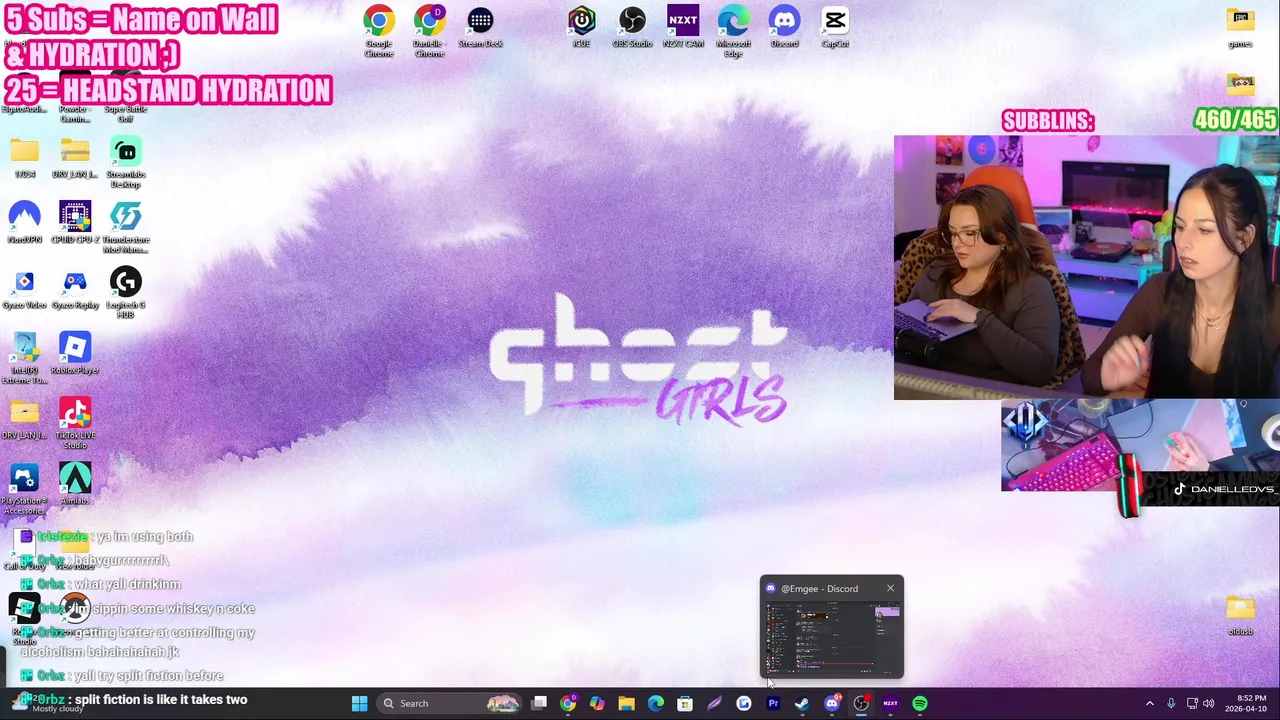Select the CPUID CPU-Z desktop shortcut

click(75, 222)
